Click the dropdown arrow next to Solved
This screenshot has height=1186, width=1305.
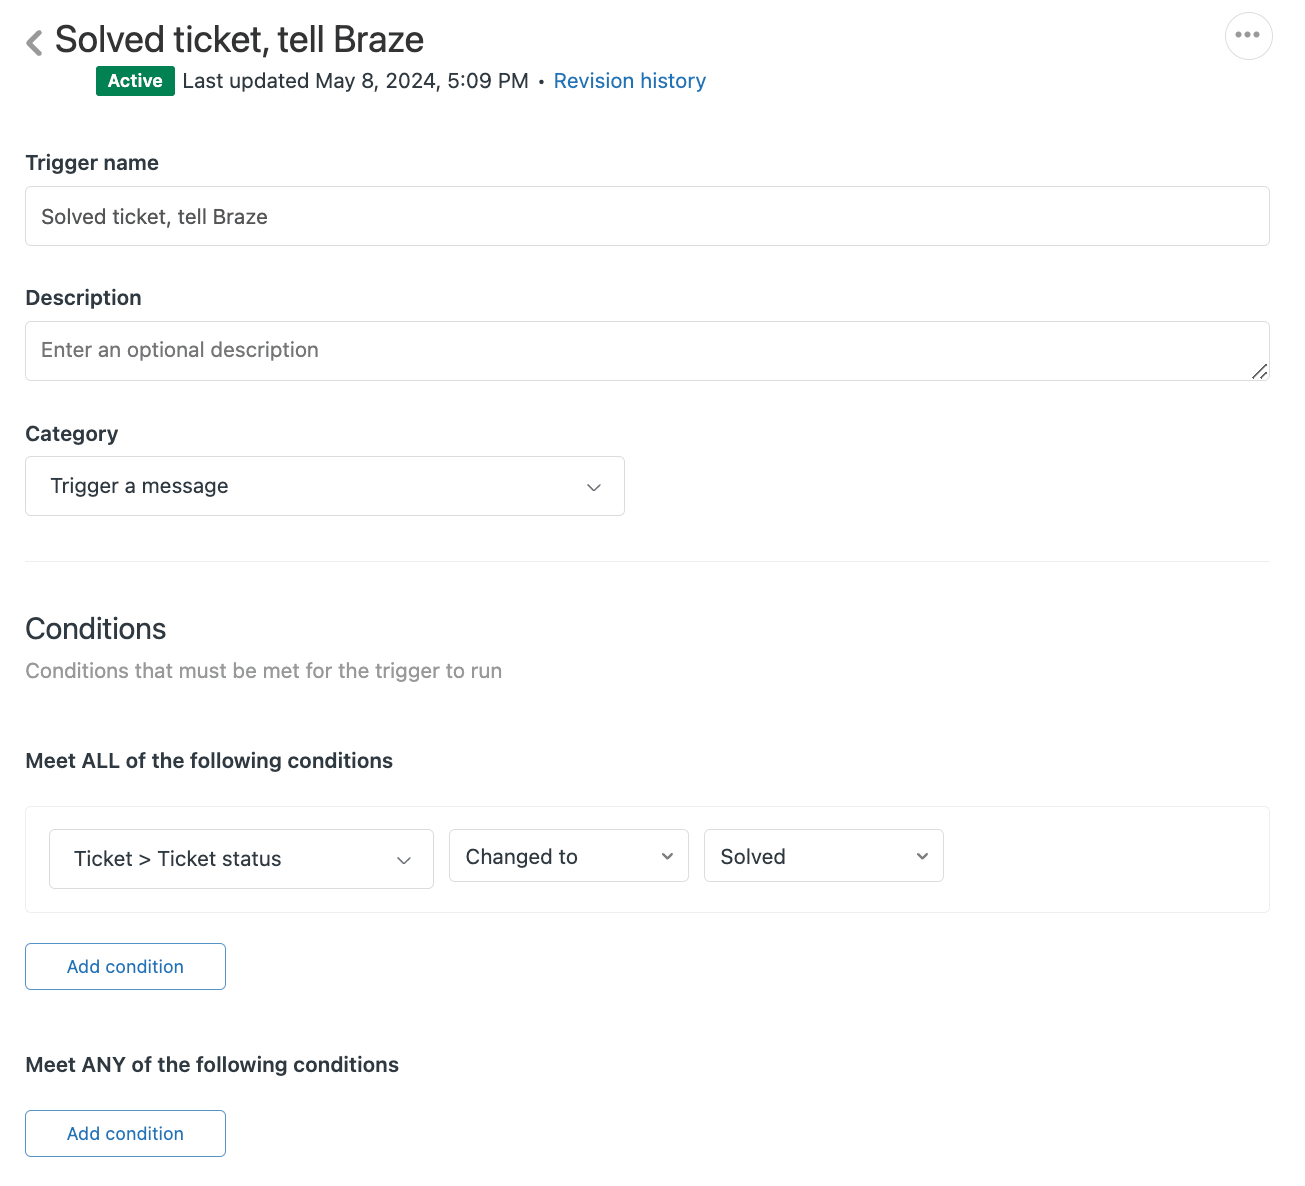click(x=921, y=856)
